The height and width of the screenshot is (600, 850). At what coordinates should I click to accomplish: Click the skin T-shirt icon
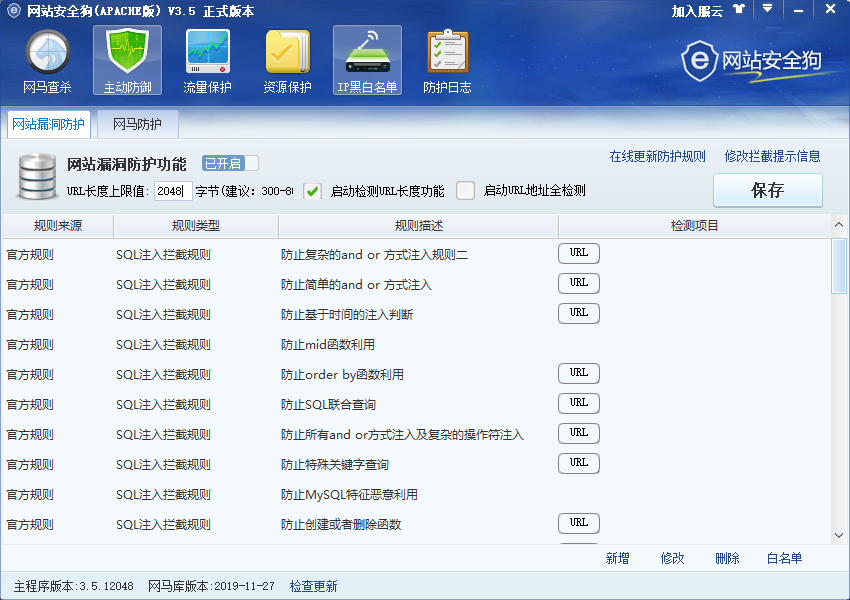point(739,10)
